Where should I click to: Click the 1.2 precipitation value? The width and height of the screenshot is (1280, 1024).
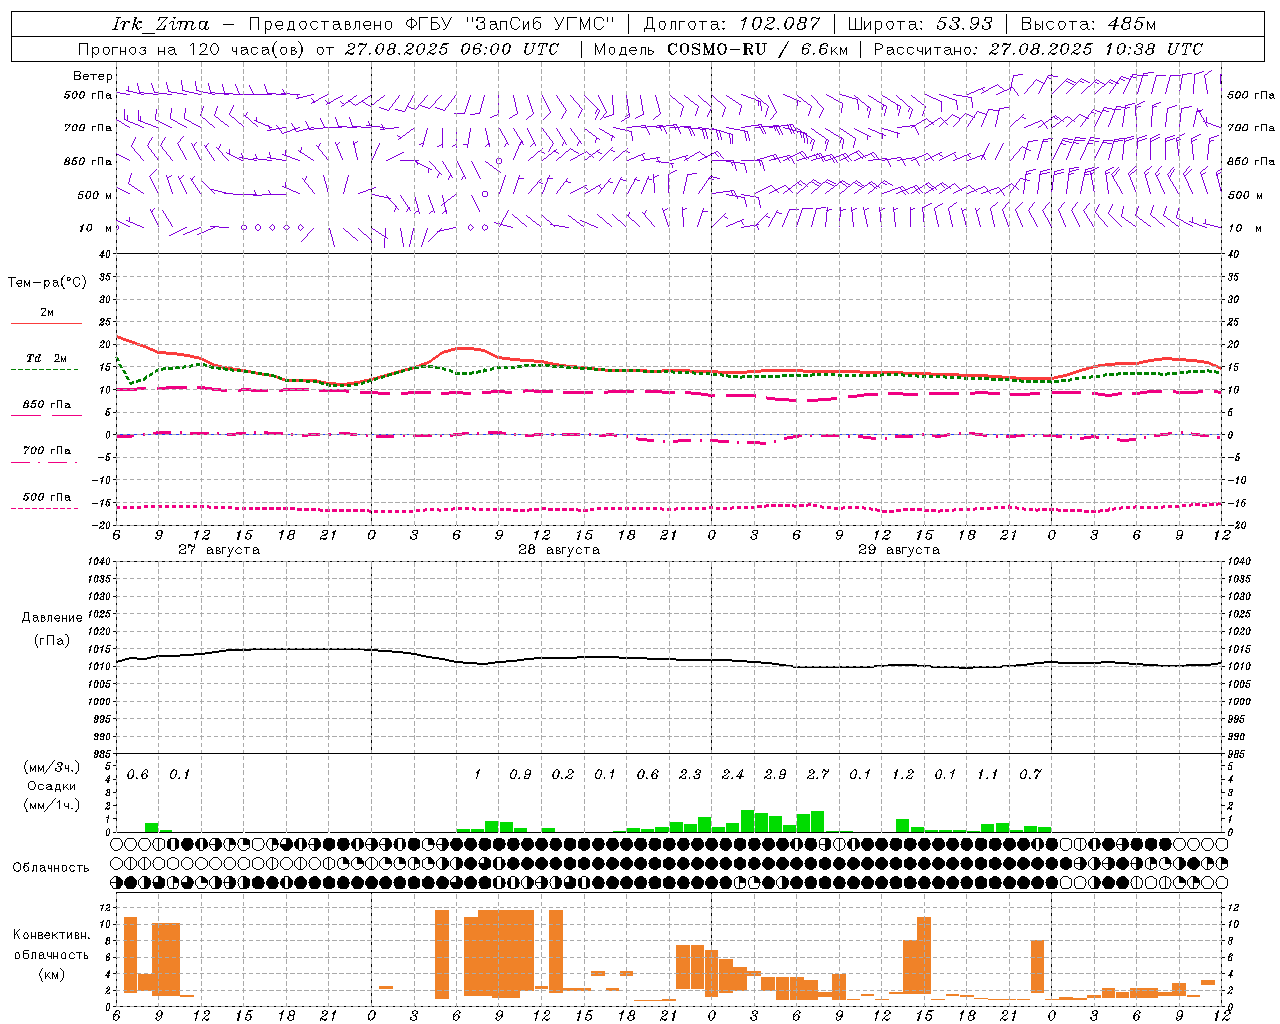(903, 775)
